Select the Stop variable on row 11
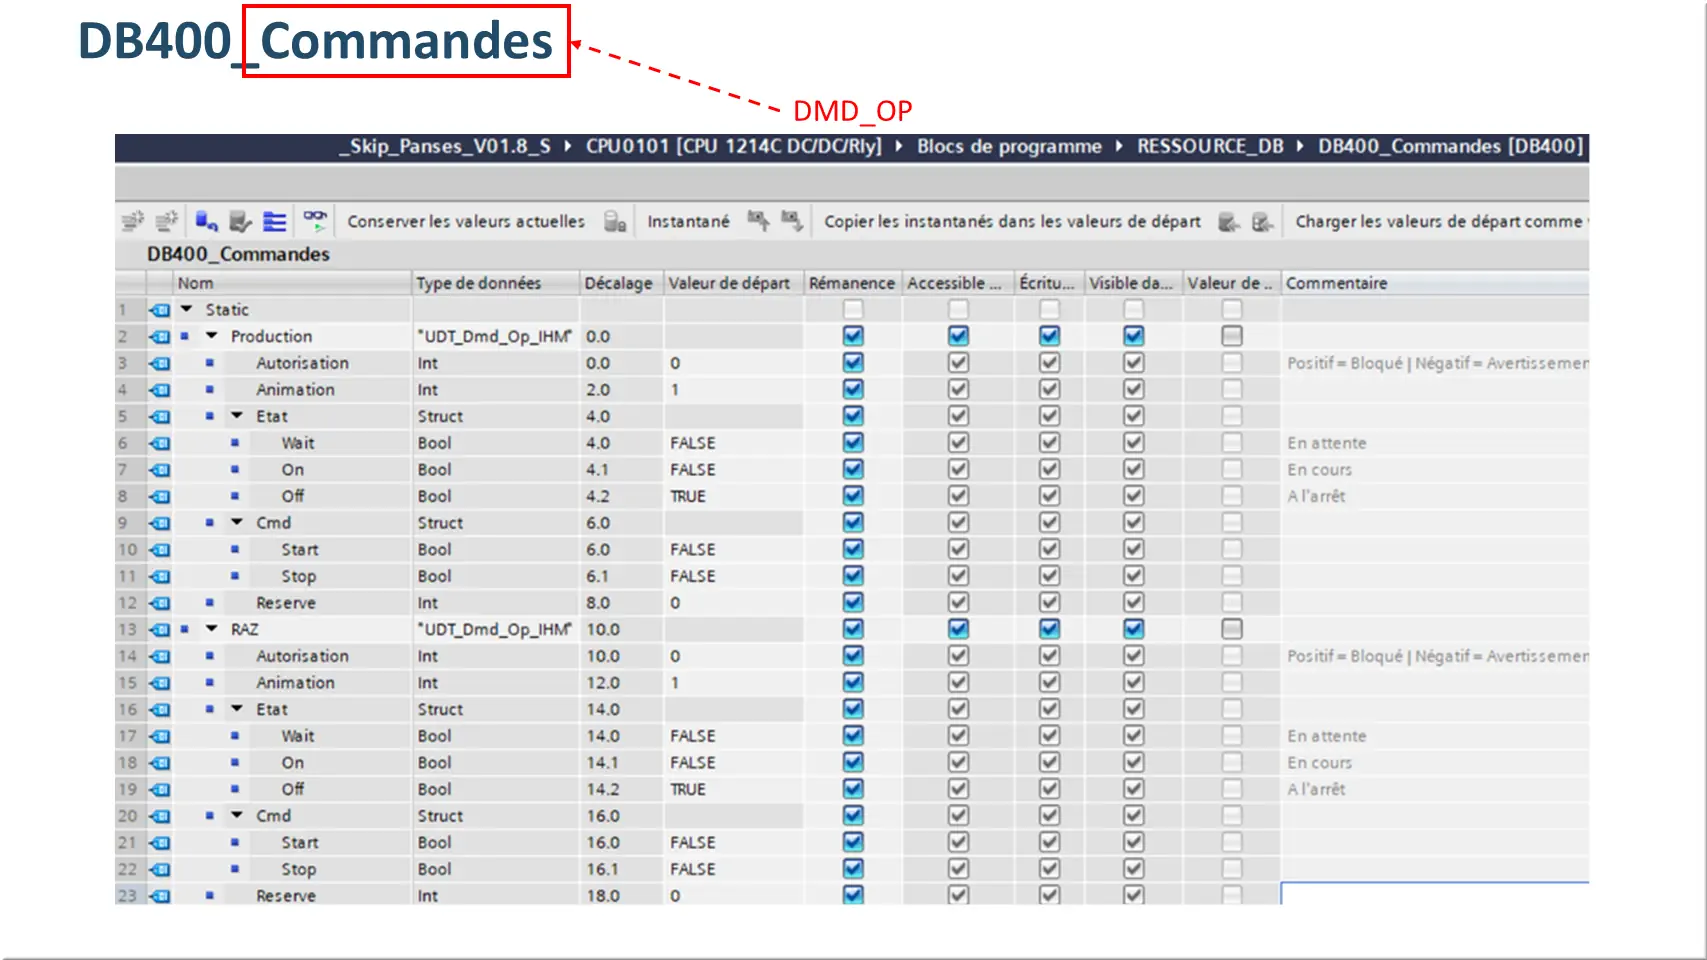Viewport: 1707px width, 960px height. point(298,576)
